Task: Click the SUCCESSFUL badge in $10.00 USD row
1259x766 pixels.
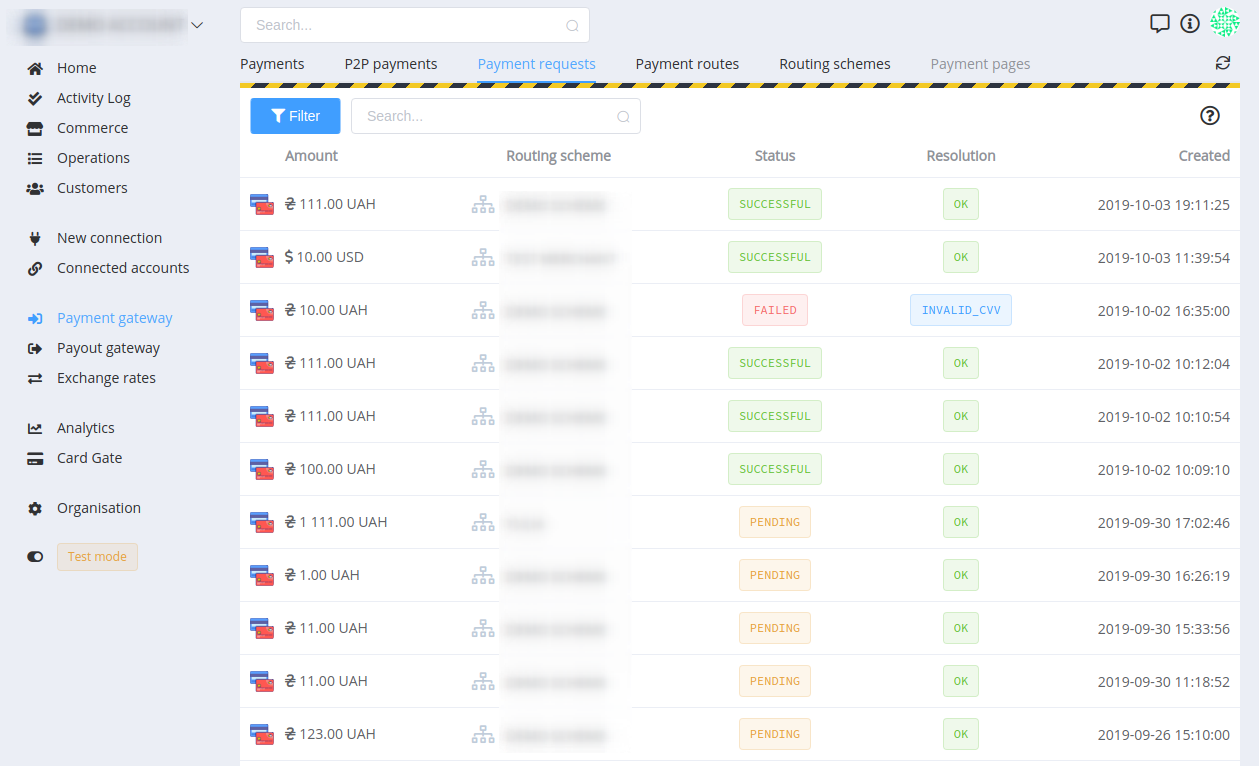Action: coord(775,257)
